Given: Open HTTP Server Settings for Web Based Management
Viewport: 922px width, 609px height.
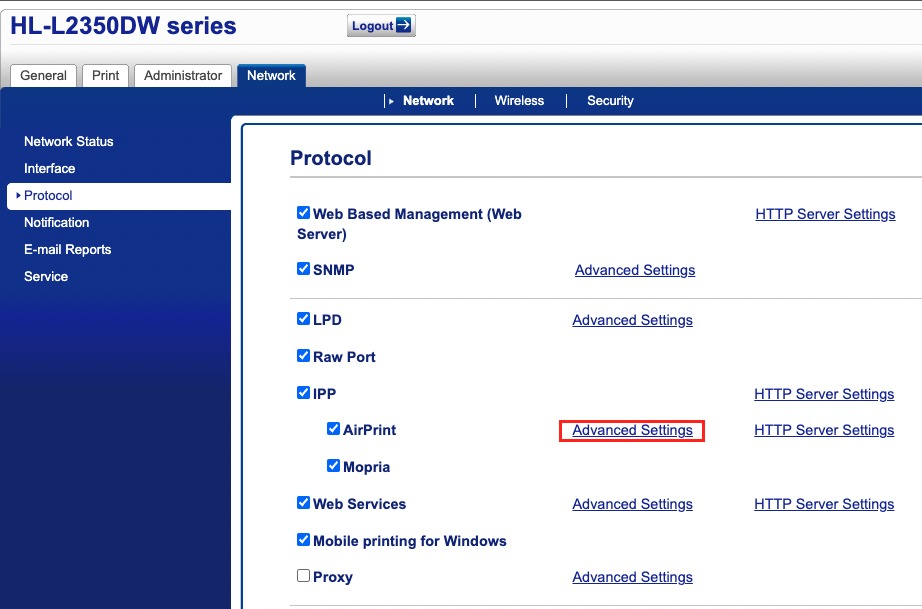Looking at the screenshot, I should click(x=826, y=214).
